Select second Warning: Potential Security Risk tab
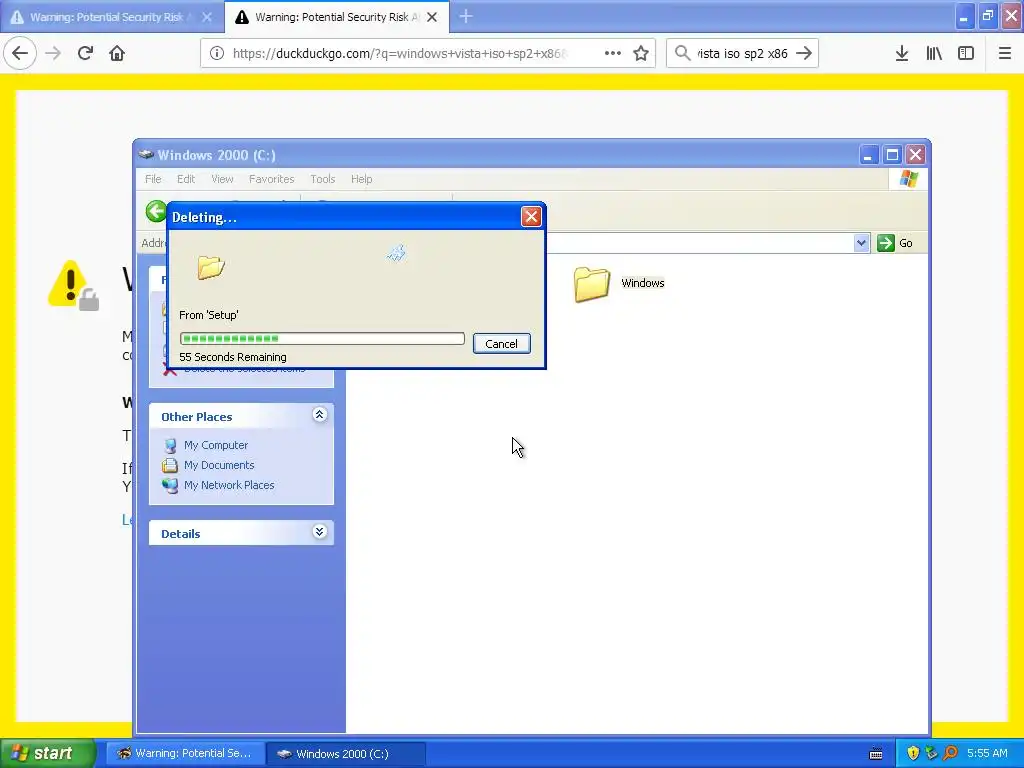 [337, 17]
